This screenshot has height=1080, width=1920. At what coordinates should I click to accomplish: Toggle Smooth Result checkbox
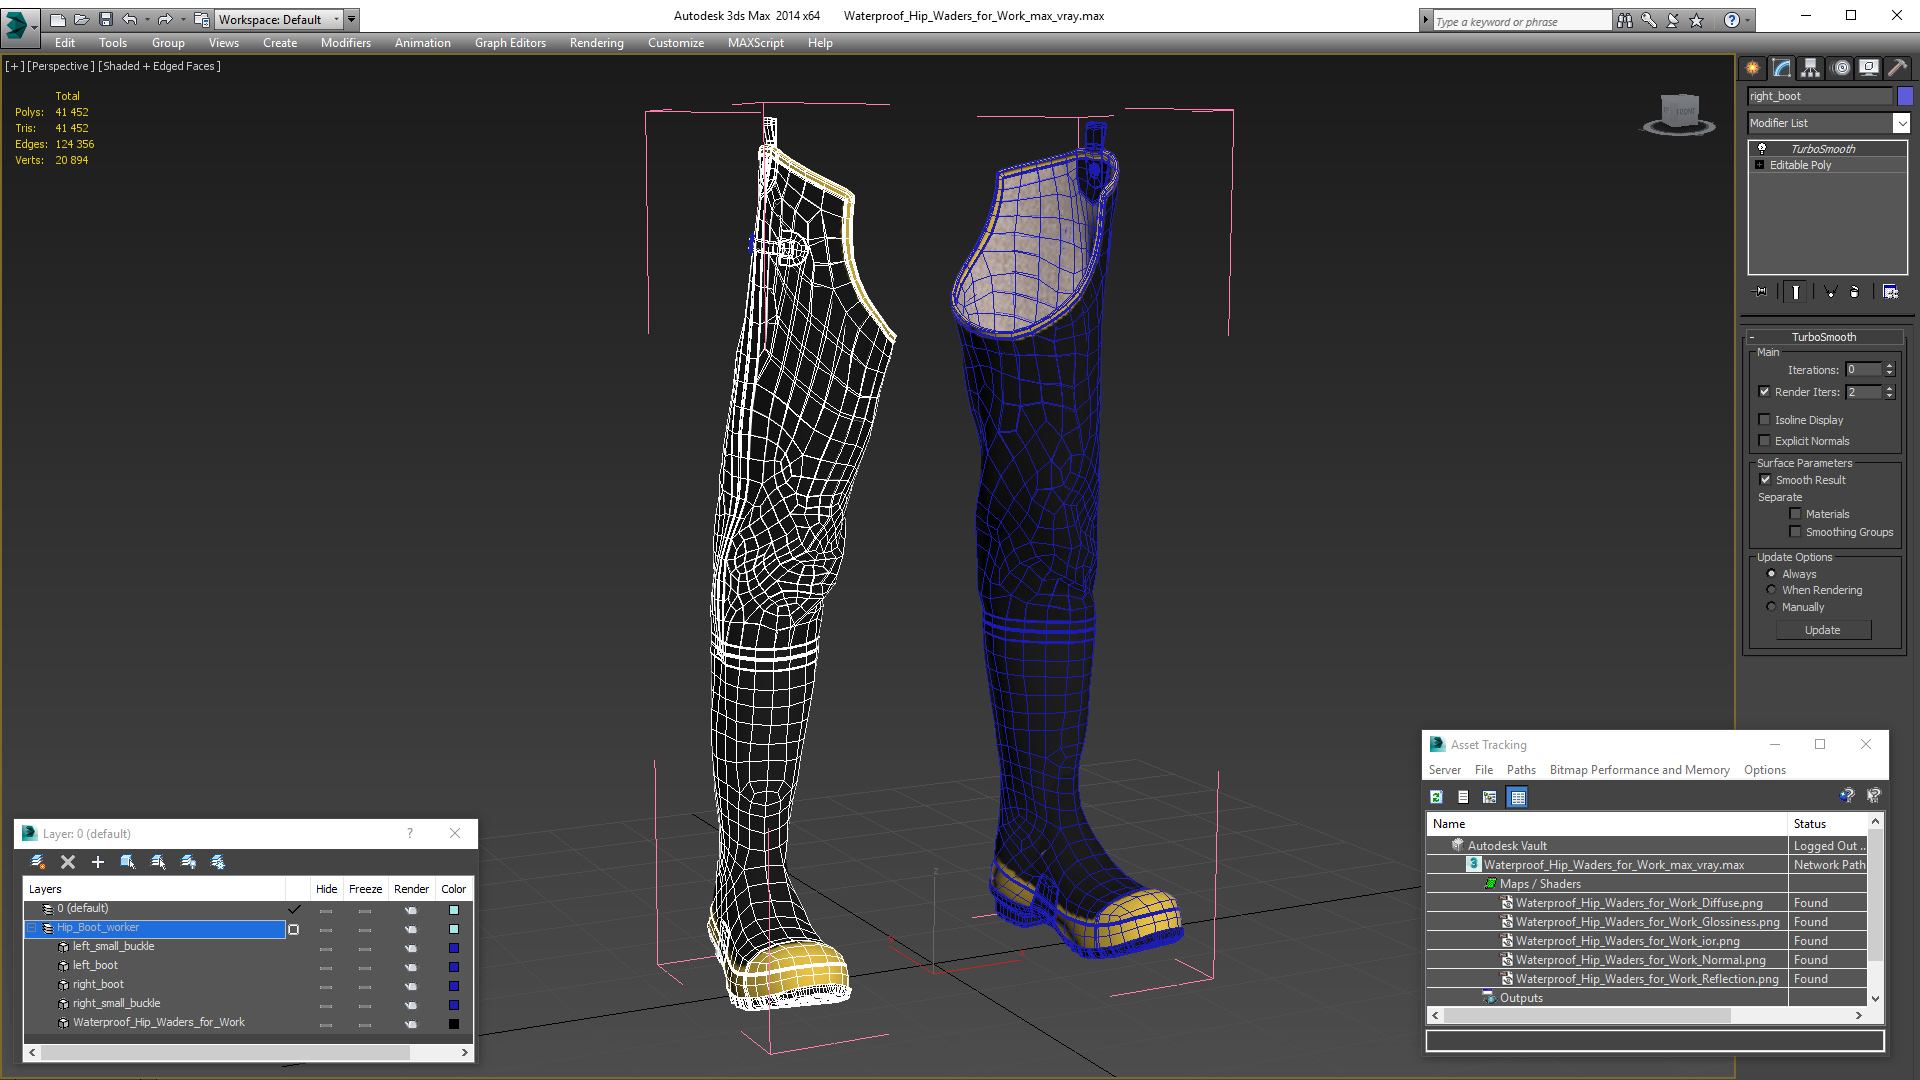[1766, 480]
